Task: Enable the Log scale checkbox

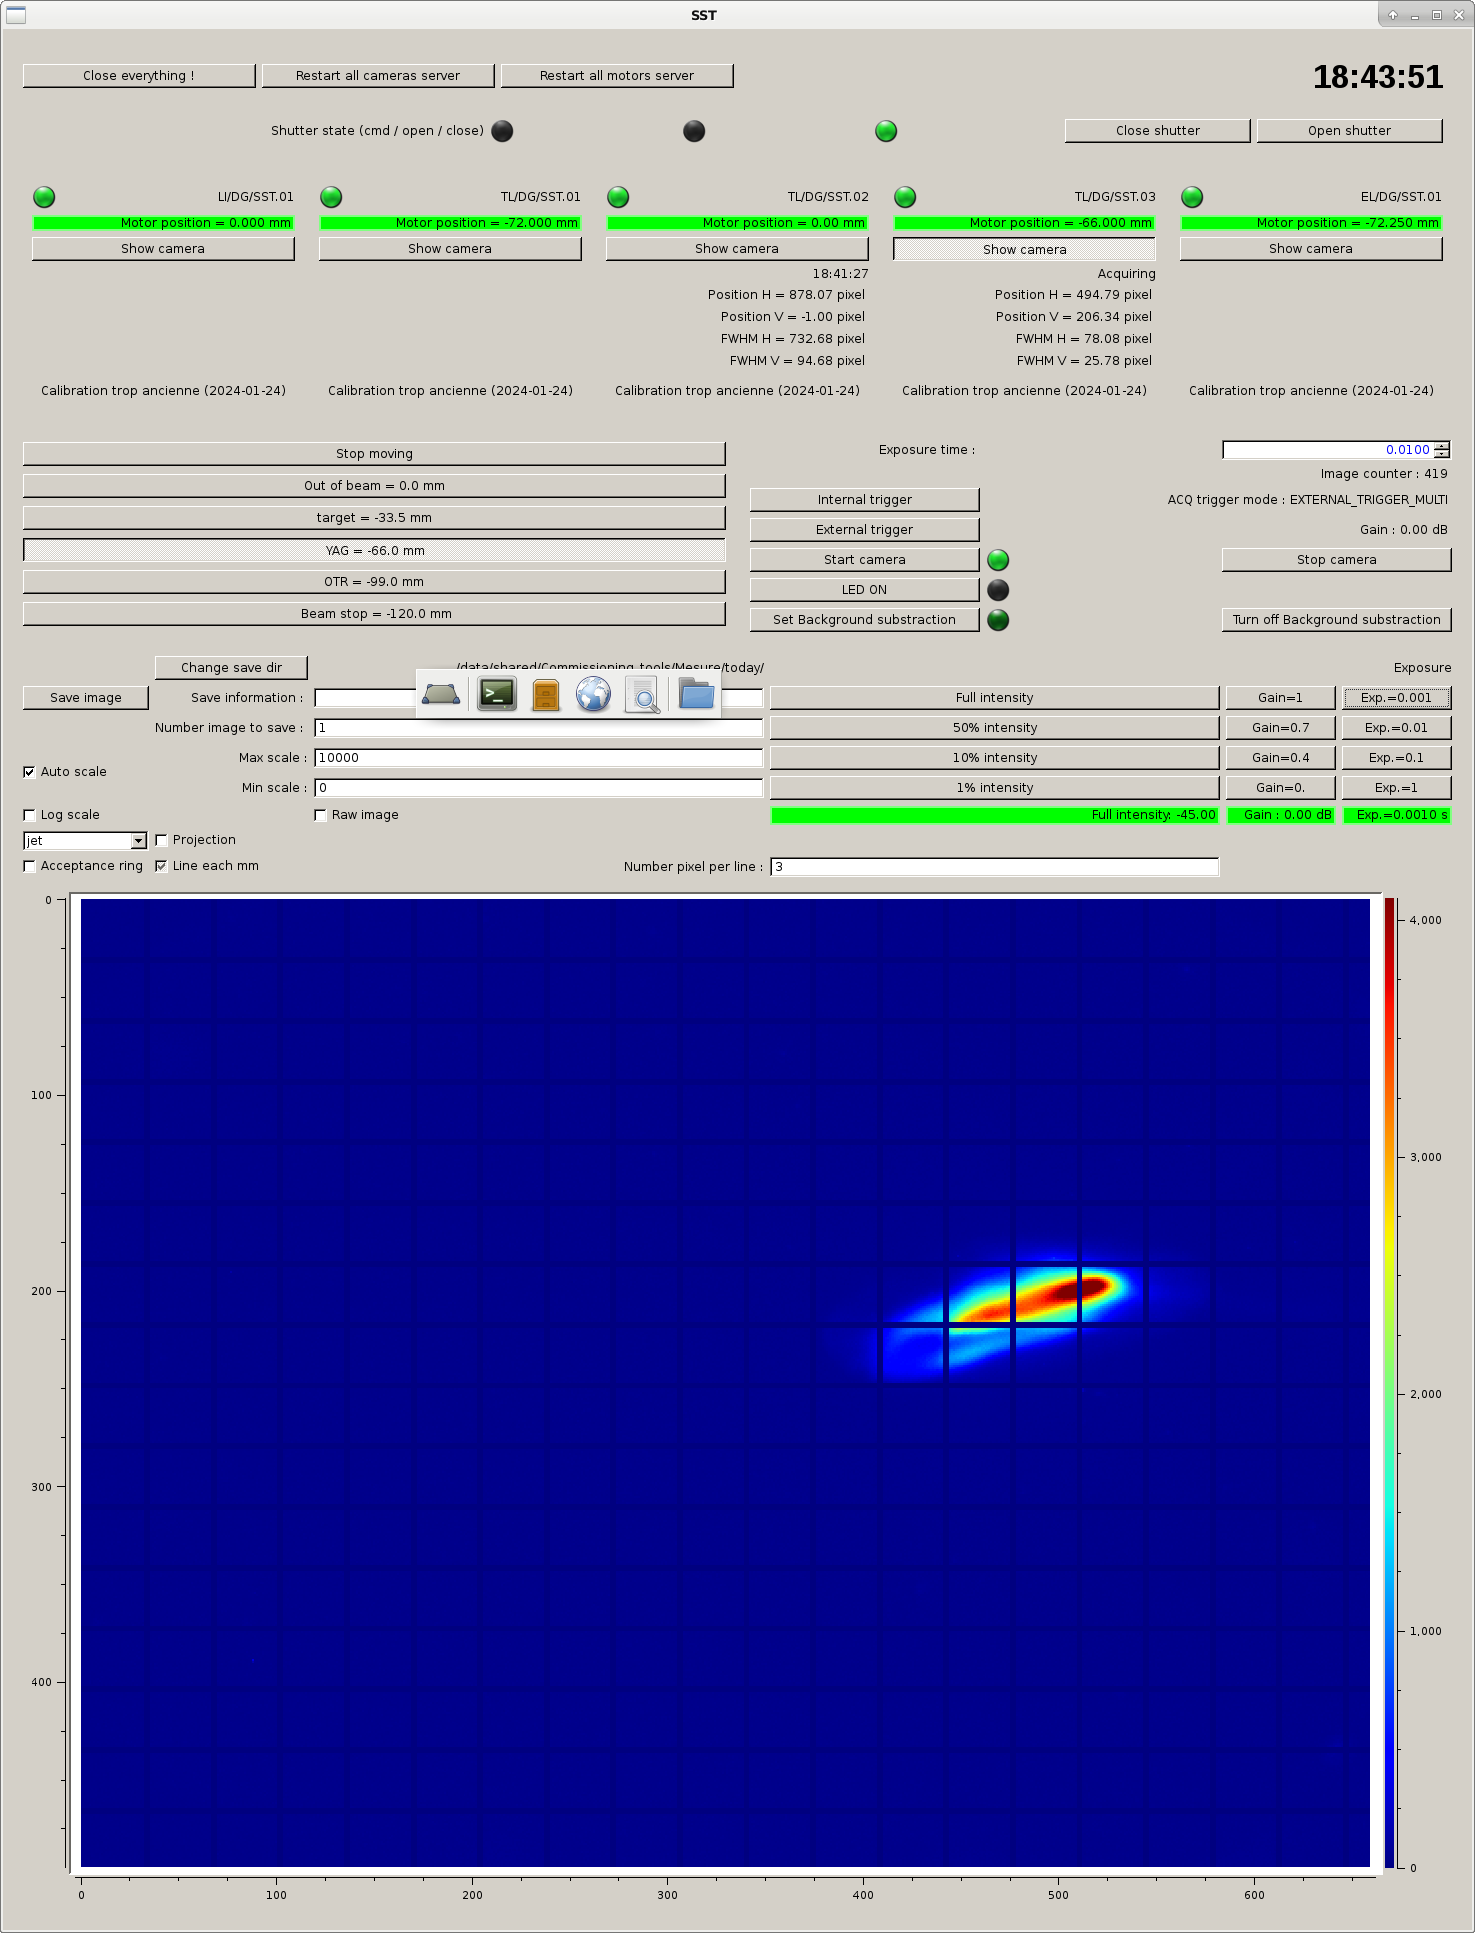Action: (x=29, y=815)
